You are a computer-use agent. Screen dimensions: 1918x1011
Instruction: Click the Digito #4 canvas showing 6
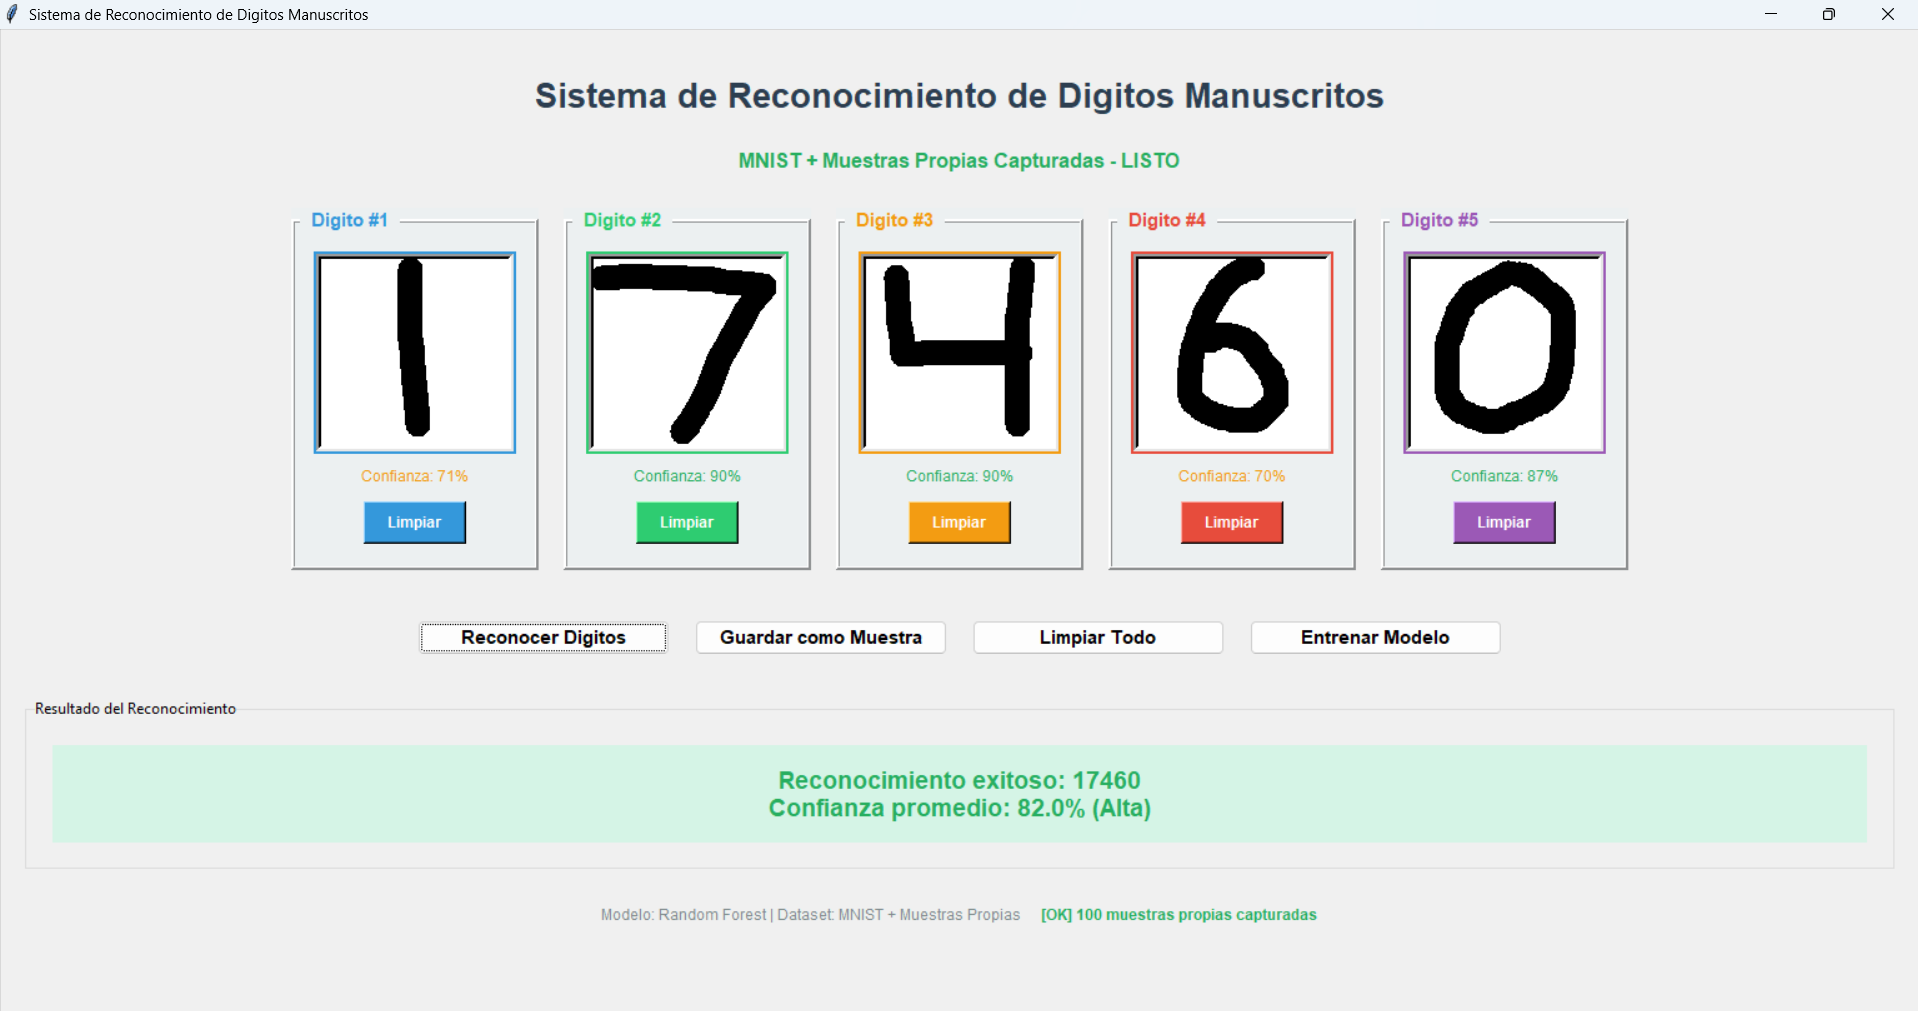pyautogui.click(x=1232, y=353)
